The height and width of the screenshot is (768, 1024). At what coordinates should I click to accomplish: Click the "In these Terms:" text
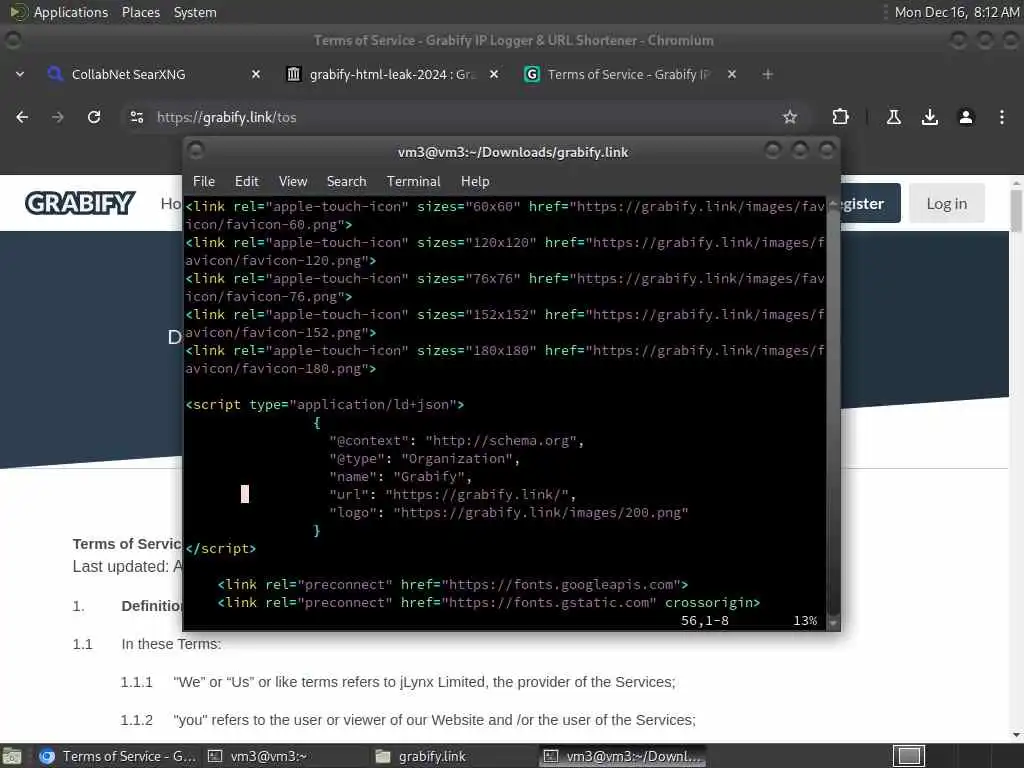[x=171, y=644]
